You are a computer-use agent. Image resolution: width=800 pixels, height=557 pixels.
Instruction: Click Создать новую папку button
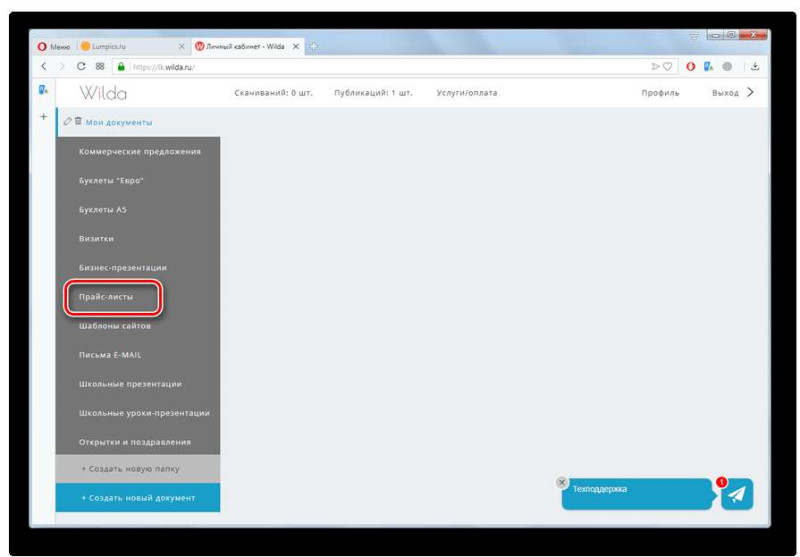tap(138, 469)
